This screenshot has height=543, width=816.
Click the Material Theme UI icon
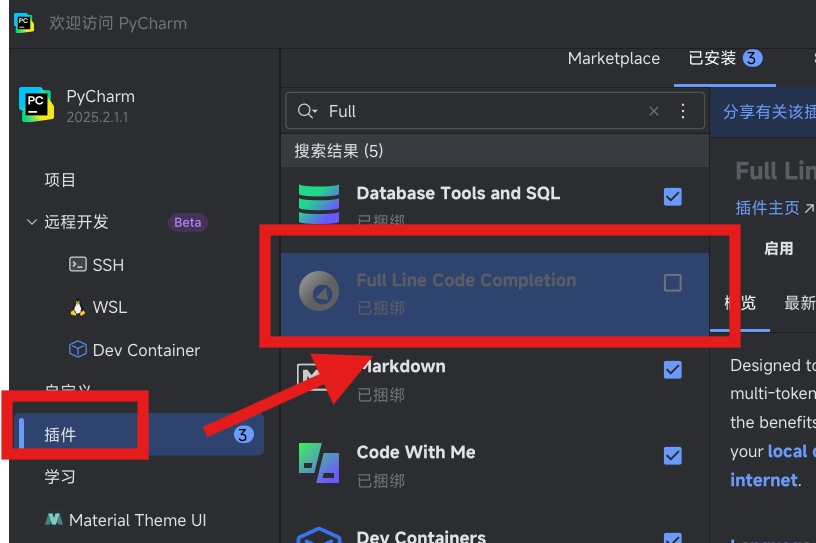pos(54,520)
